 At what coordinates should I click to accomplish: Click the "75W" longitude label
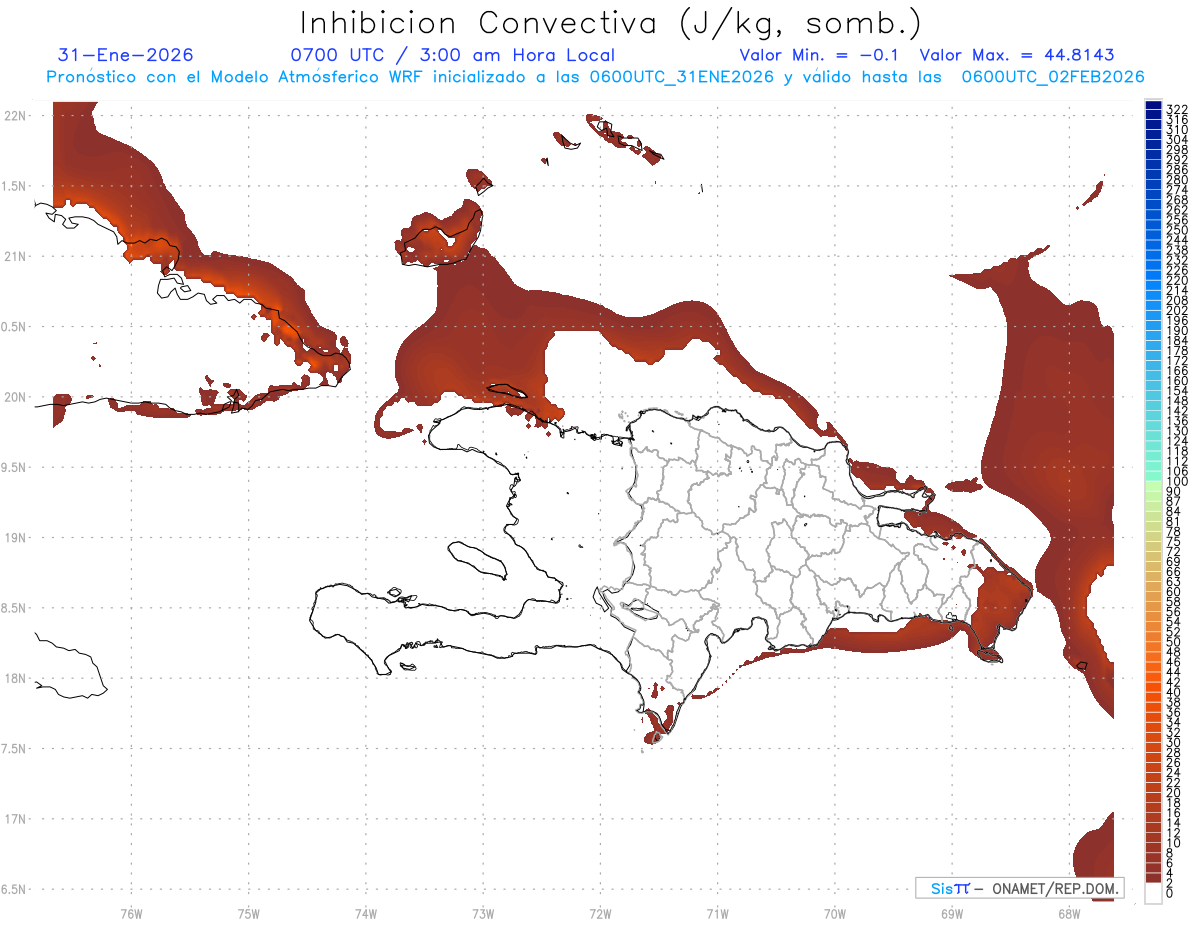coord(248,913)
